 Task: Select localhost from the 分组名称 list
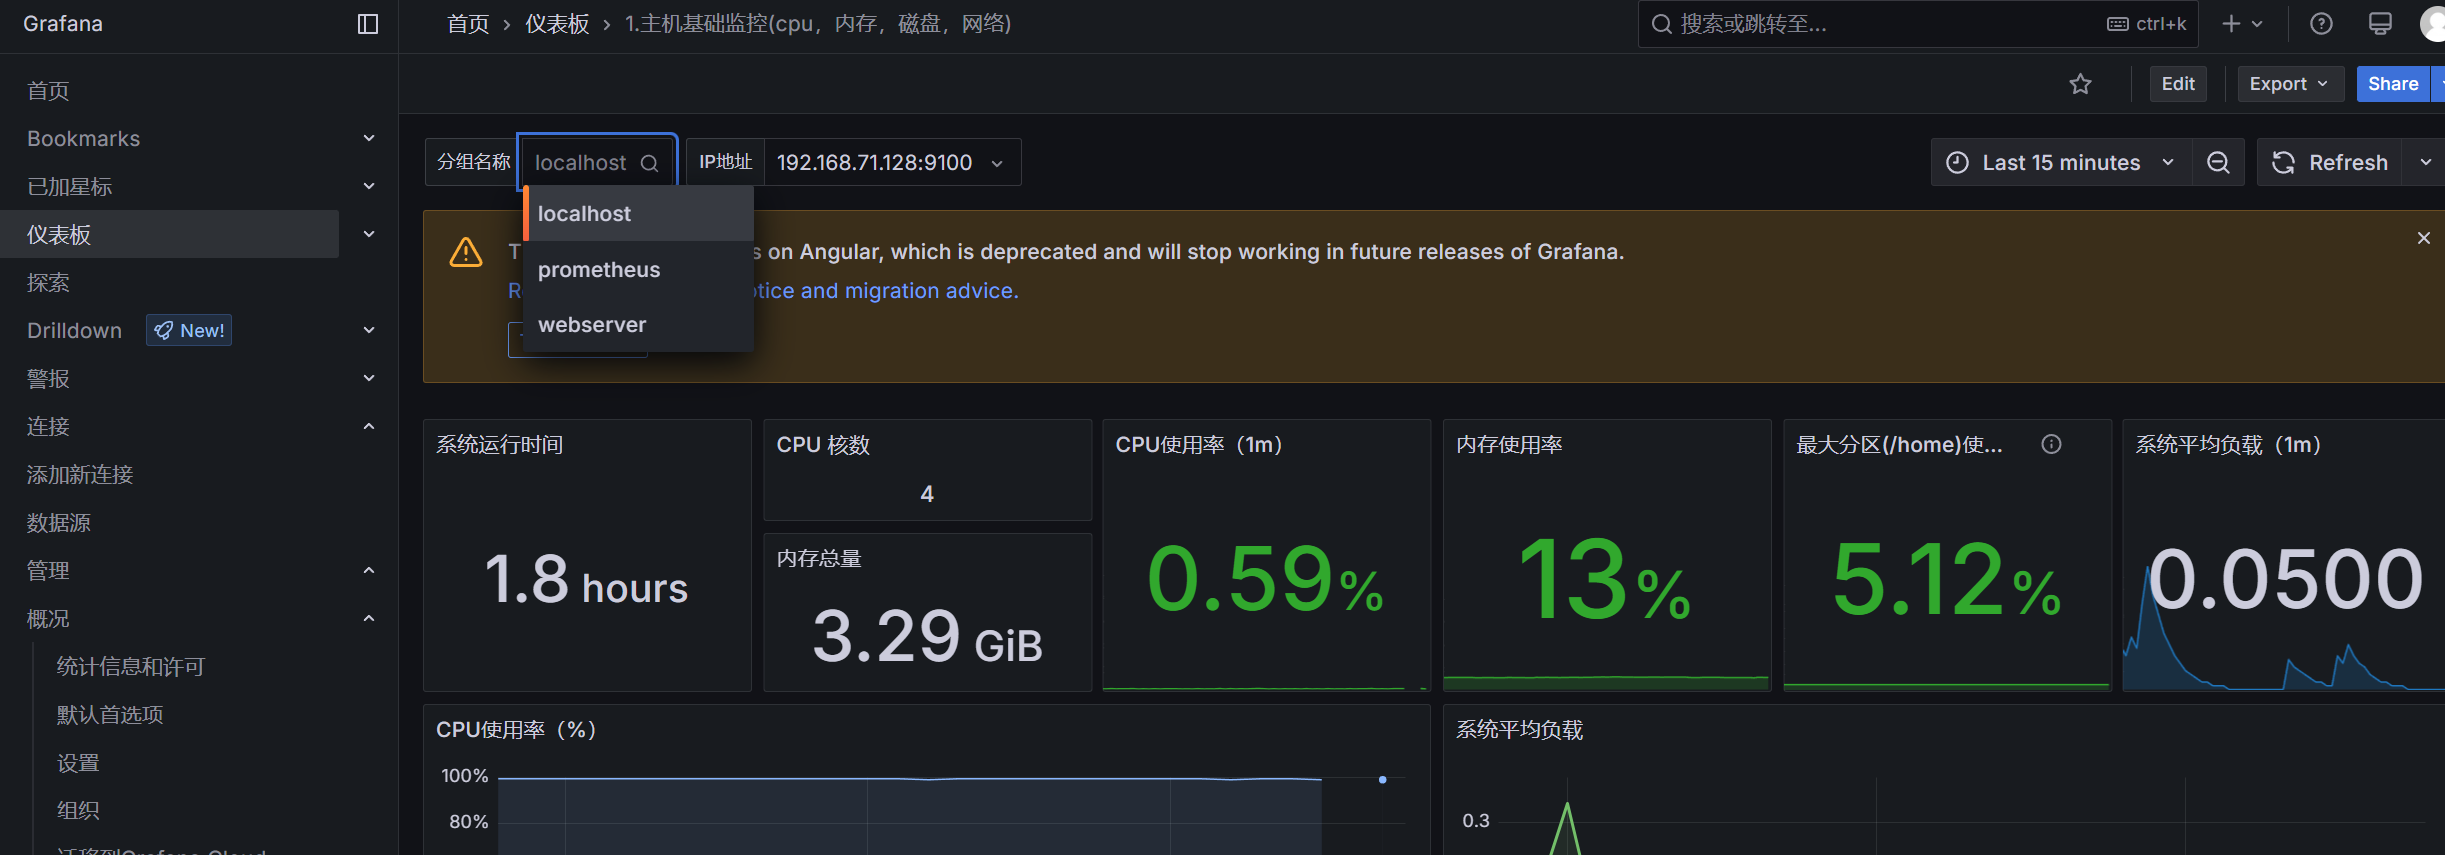point(638,213)
